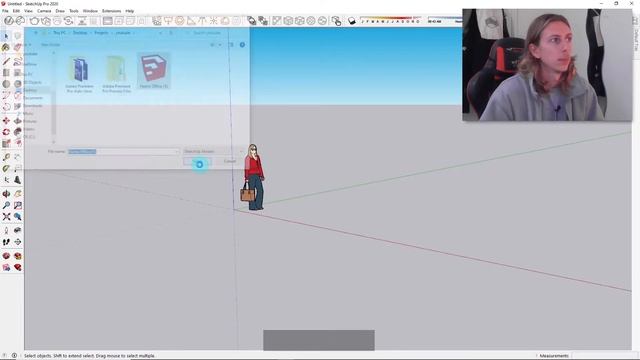640x360 pixels.
Task: Select Documents in the dialog sidebar
Action: 33,98
